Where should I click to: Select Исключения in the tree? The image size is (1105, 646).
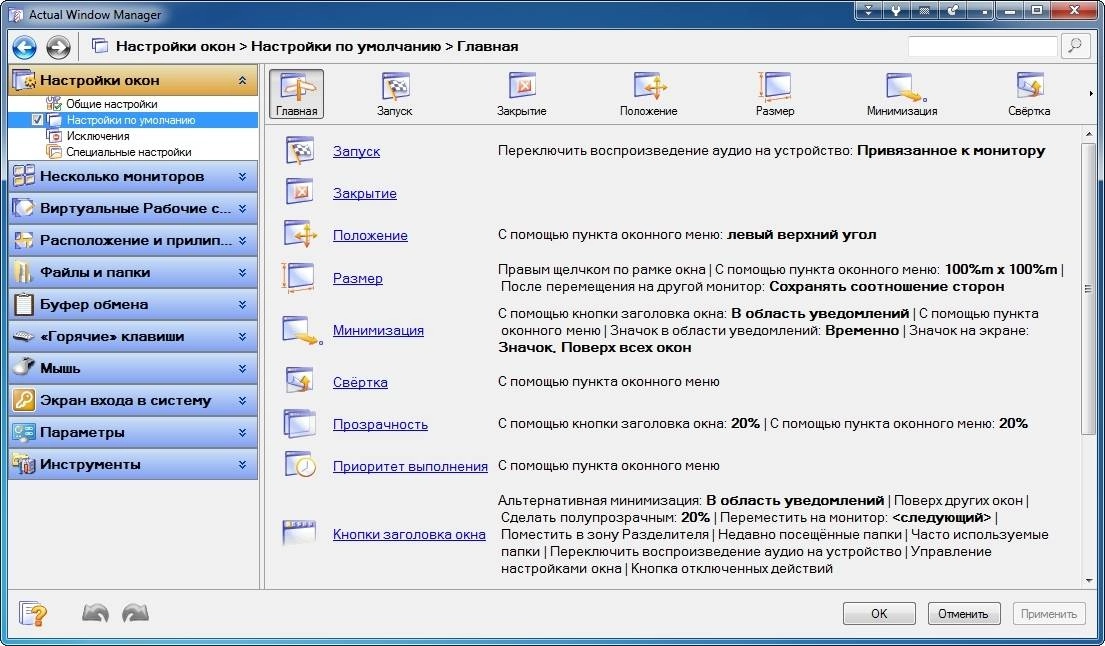point(98,136)
